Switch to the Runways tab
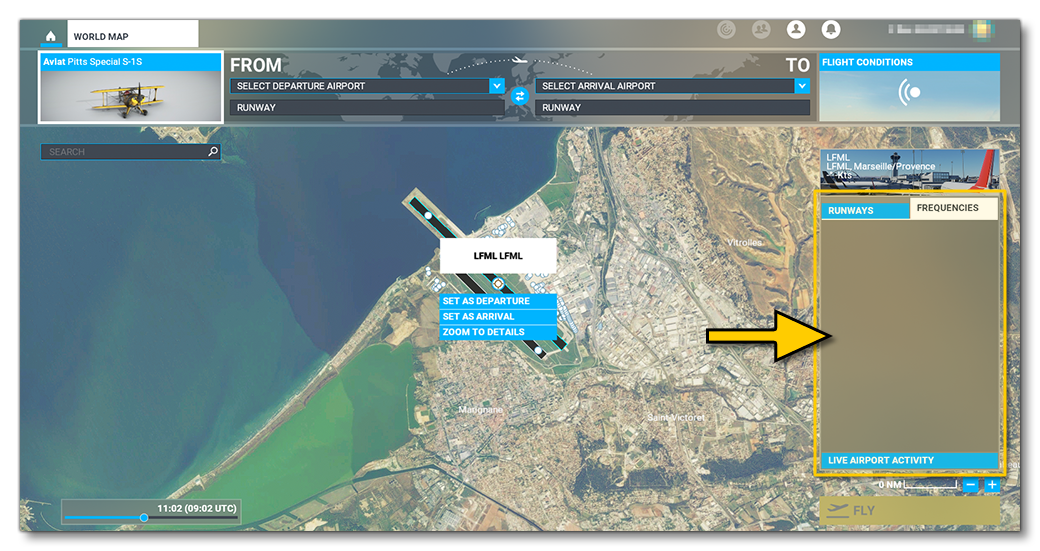 pos(865,210)
